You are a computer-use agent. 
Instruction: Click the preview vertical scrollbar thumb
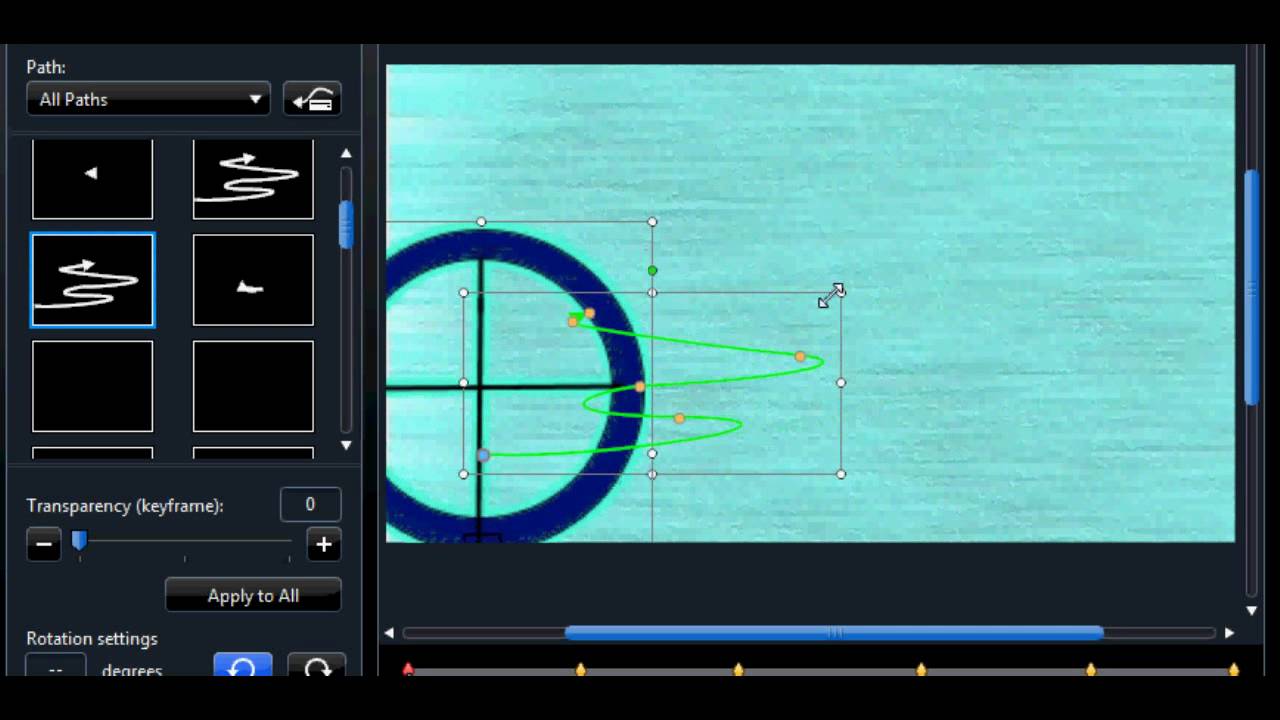pos(1251,288)
